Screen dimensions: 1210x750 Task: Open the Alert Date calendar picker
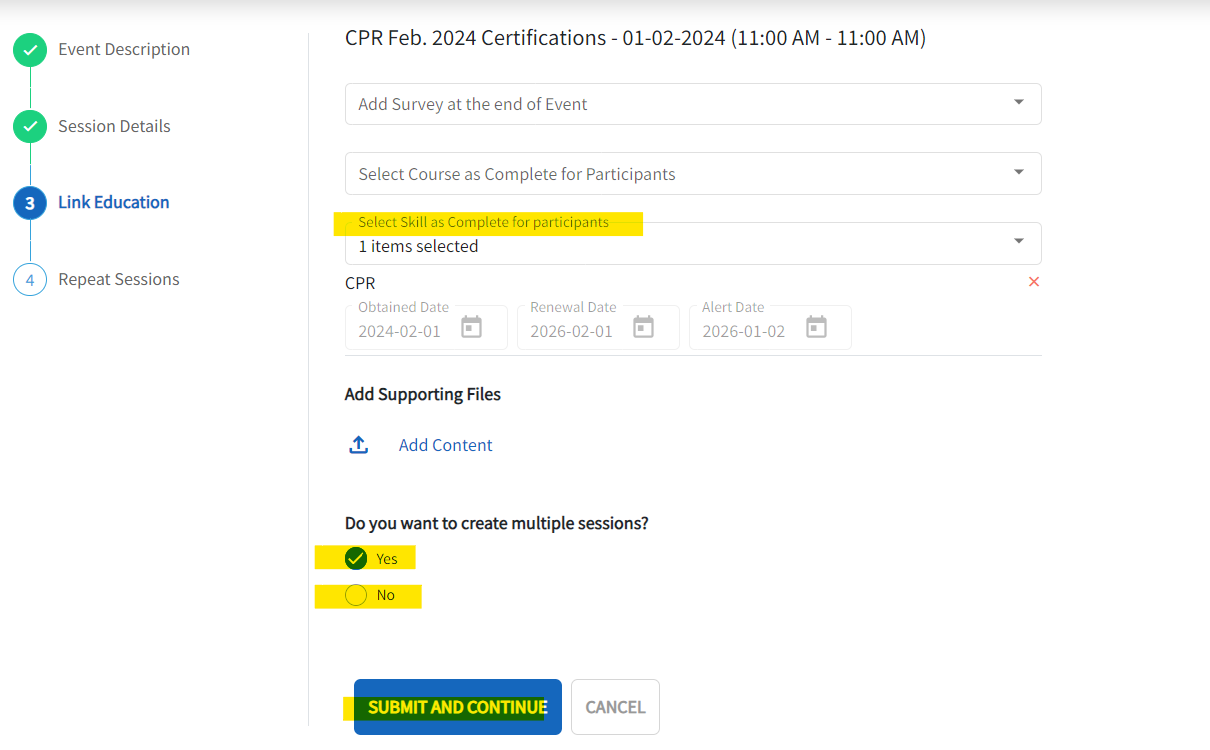pyautogui.click(x=818, y=328)
